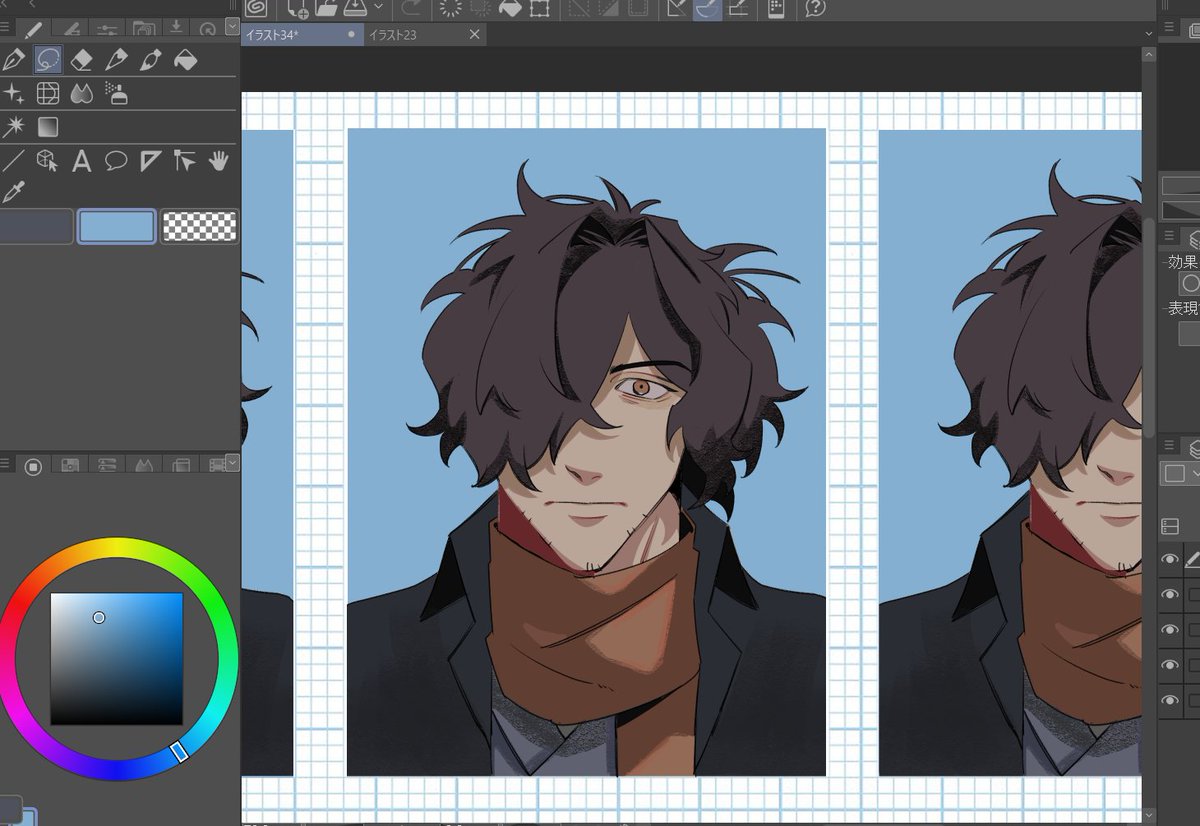The image size is (1200, 826).
Task: Select the Pencil tool
Action: tap(116, 60)
